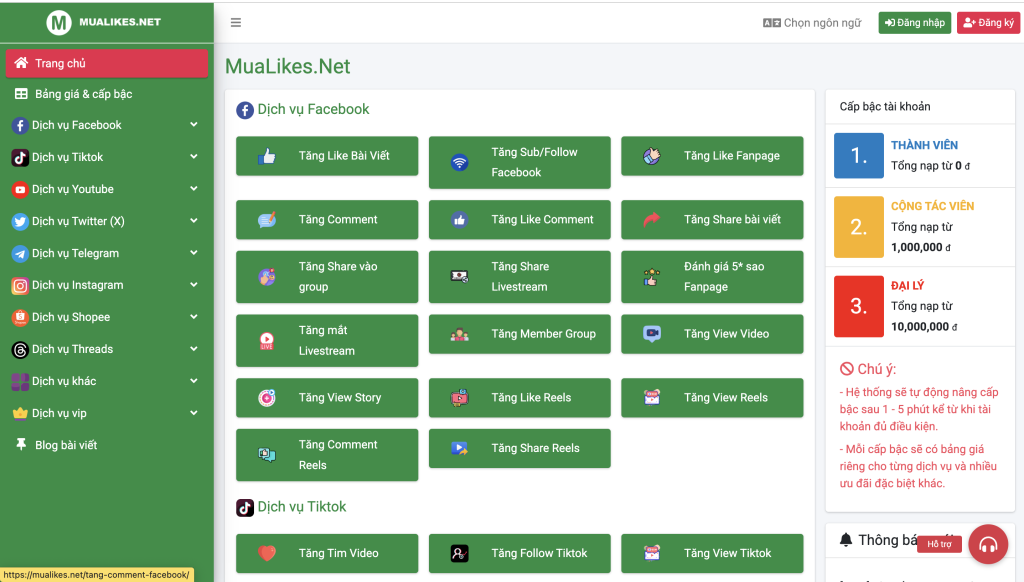The width and height of the screenshot is (1024, 582).
Task: Expand Dịch vụ vip sidebar chevron
Action: 194,413
